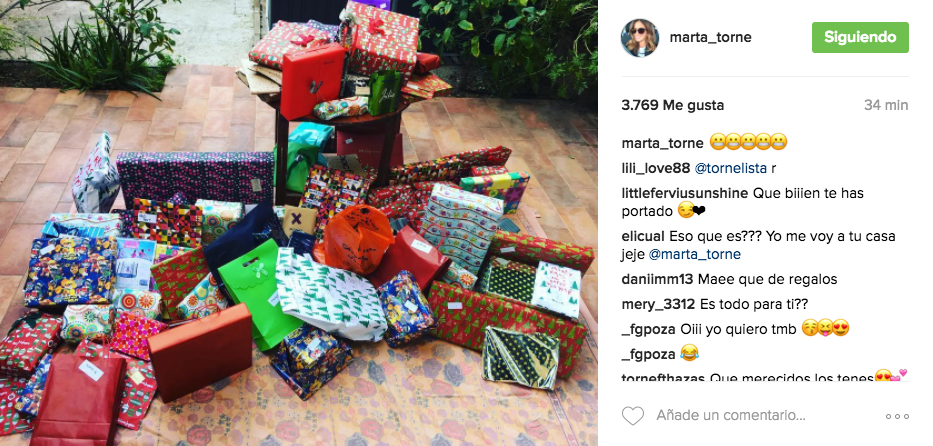Image resolution: width=933 pixels, height=446 pixels.
Task: Like the post with the heart icon
Action: (x=633, y=416)
